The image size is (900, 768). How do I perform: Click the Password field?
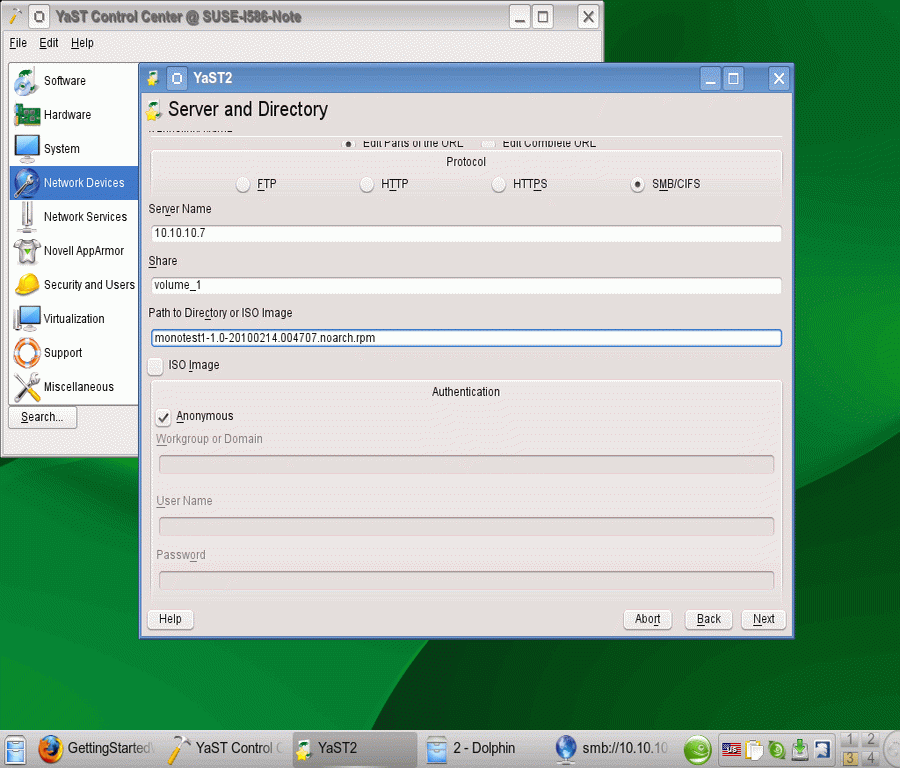point(466,580)
